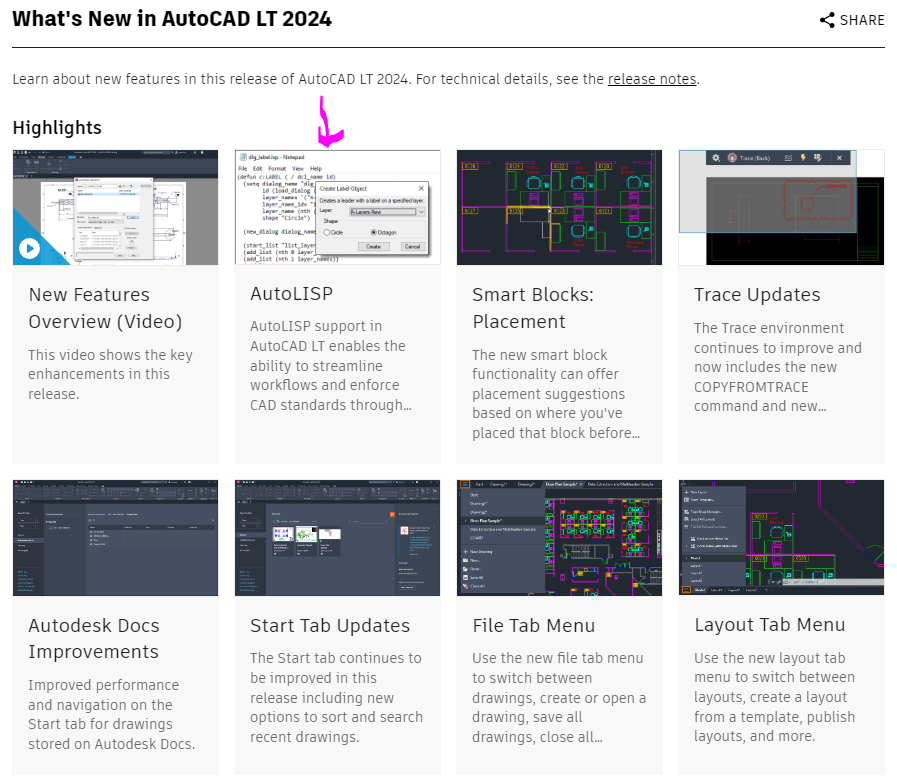Screen dimensions: 897x783
Task: Play the New Features Overview video
Action: coord(29,246)
